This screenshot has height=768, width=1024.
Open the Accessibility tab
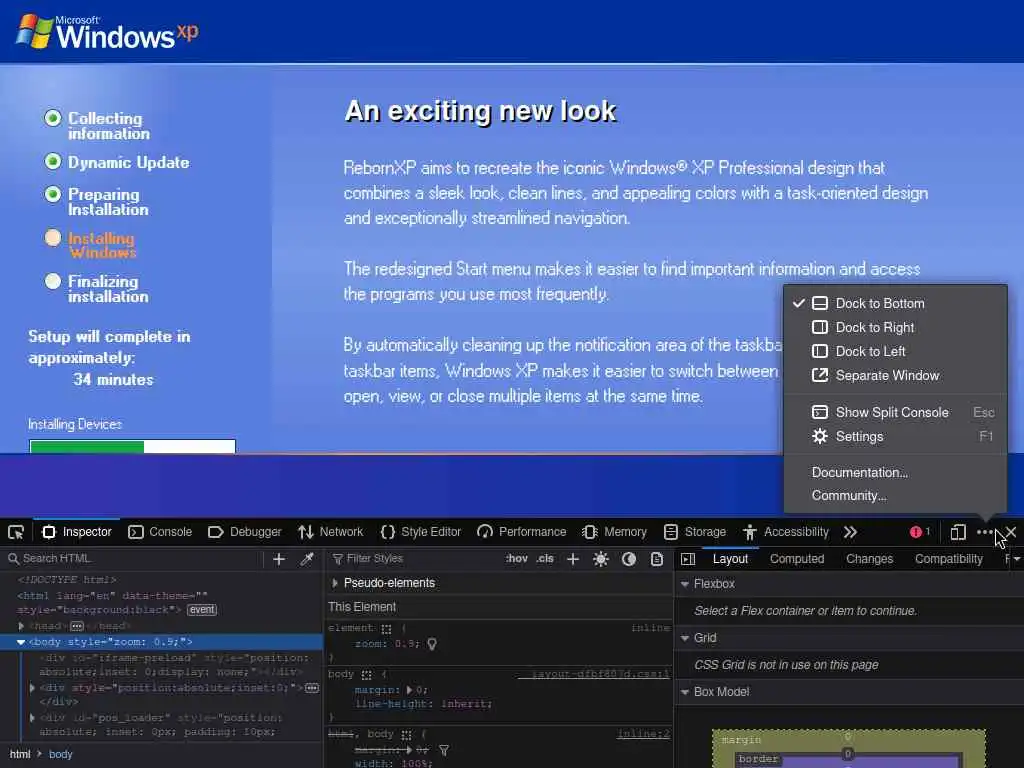click(x=786, y=532)
